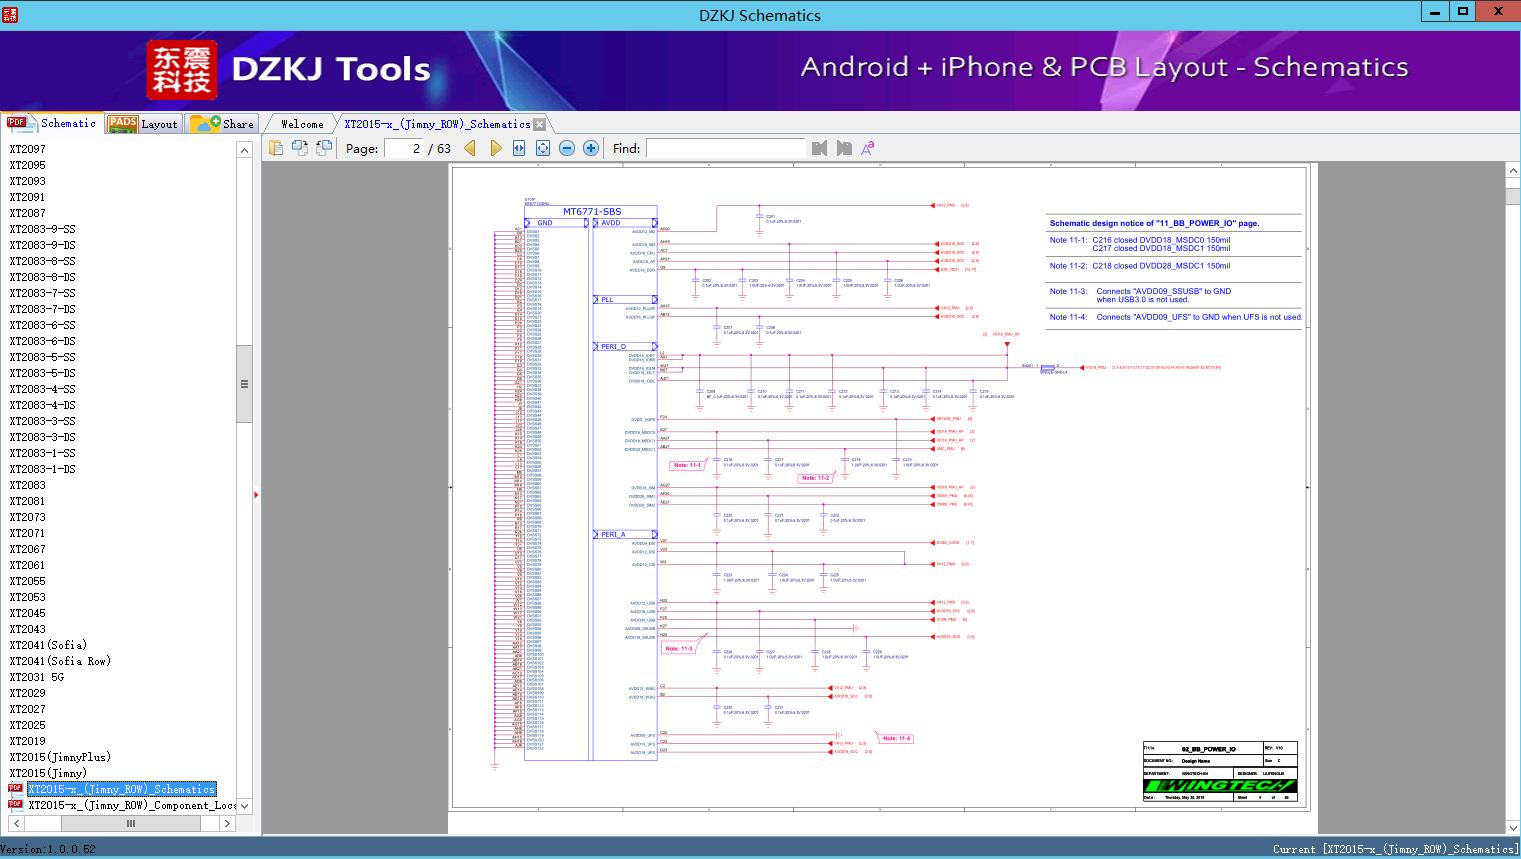Open XT2083-4-SS model entry
The image size is (1521, 859).
pos(42,389)
